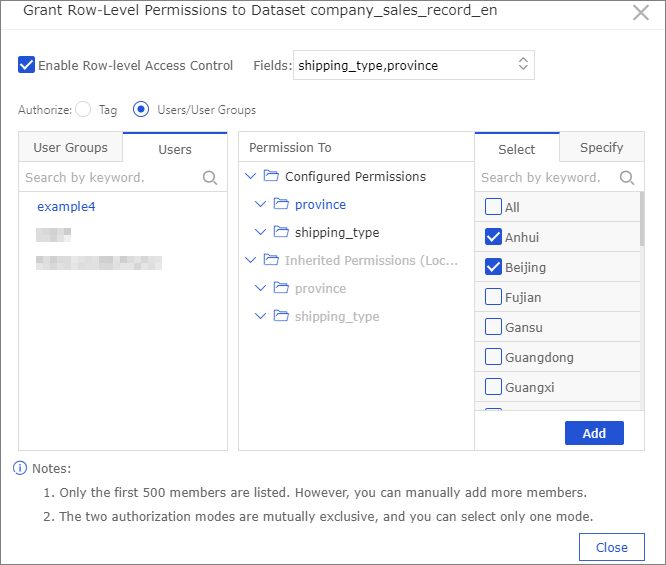Check the Guangxi checkbox

[x=493, y=387]
